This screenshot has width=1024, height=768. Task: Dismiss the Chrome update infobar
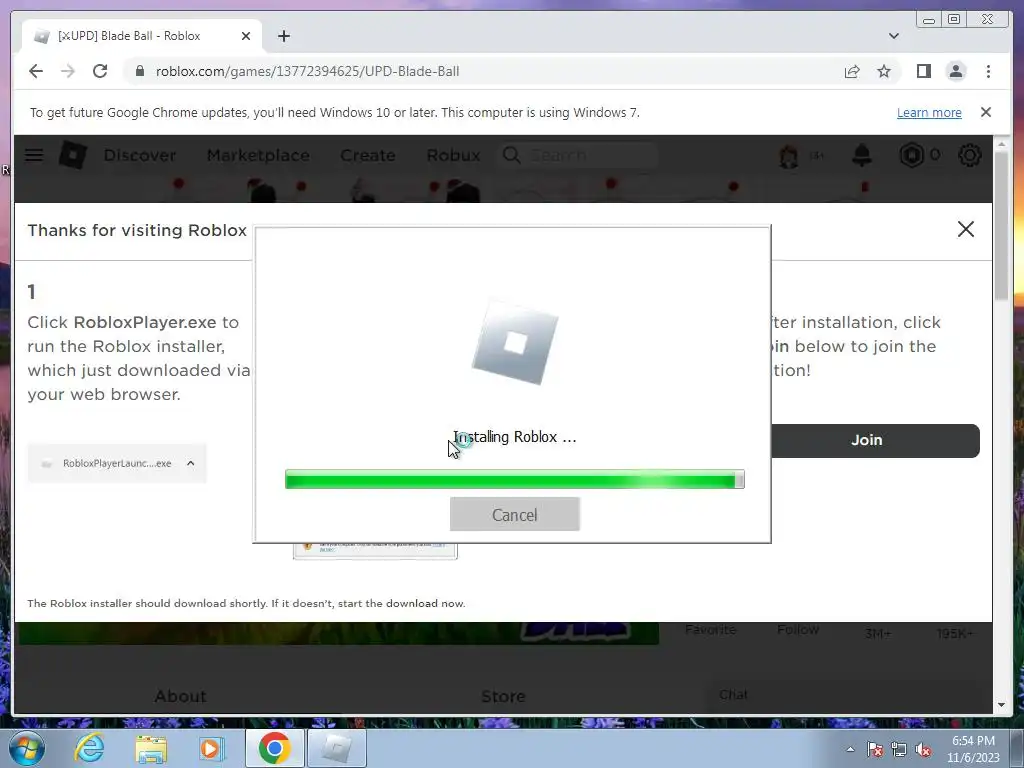985,112
